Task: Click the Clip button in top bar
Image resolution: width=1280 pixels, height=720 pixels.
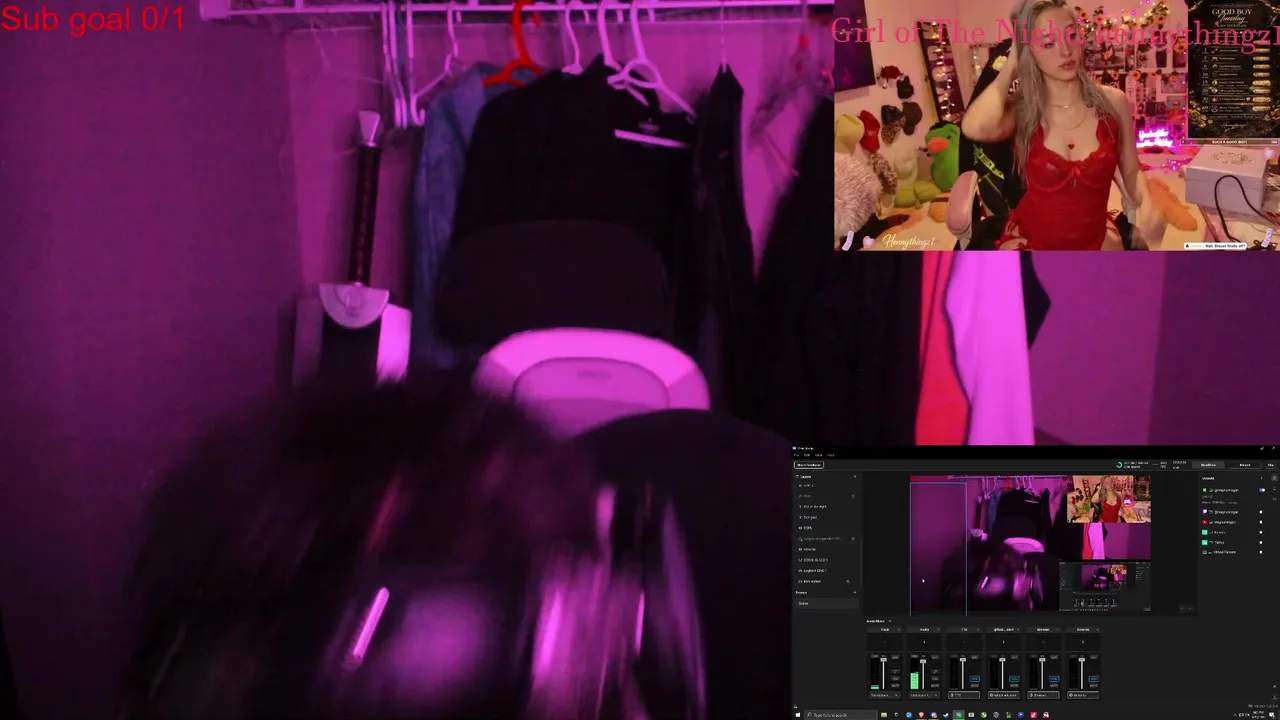Action: tap(1270, 465)
